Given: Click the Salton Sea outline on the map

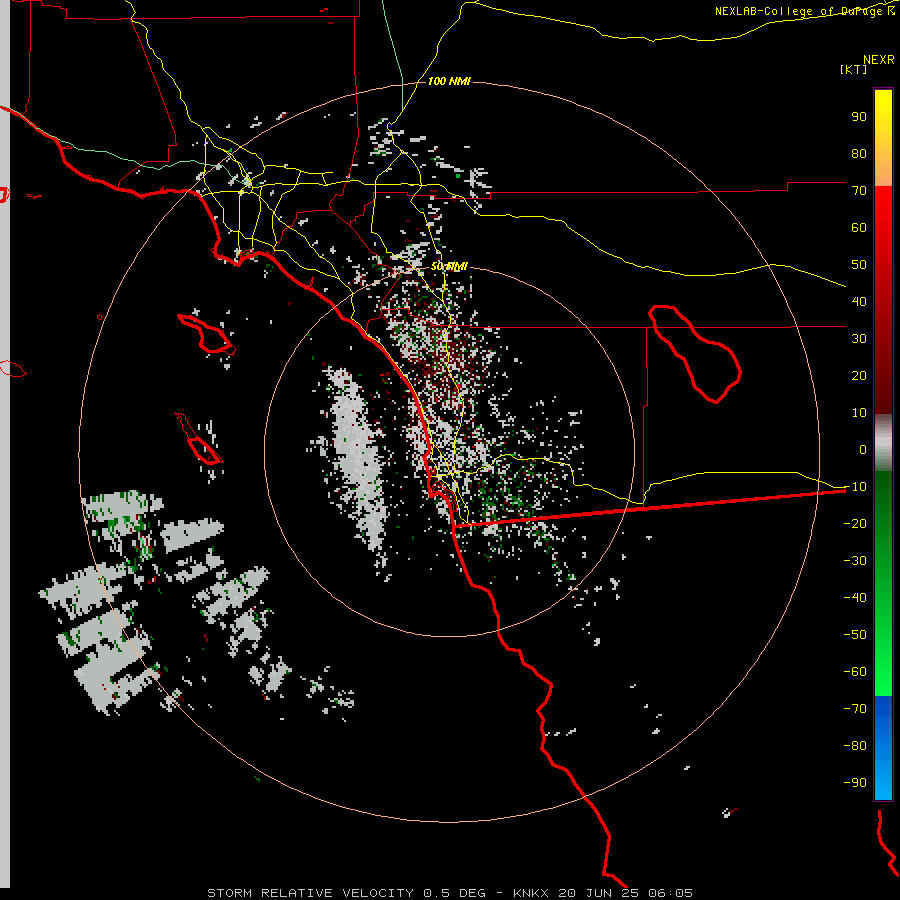Looking at the screenshot, I should coord(695,354).
